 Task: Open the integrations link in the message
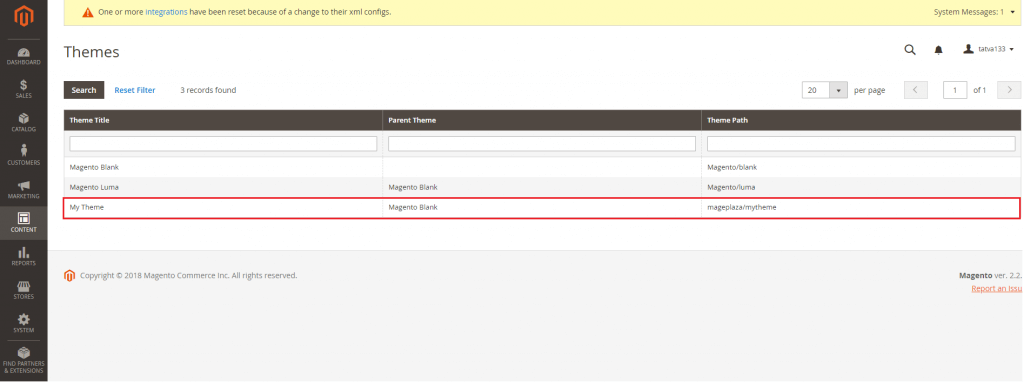click(166, 12)
